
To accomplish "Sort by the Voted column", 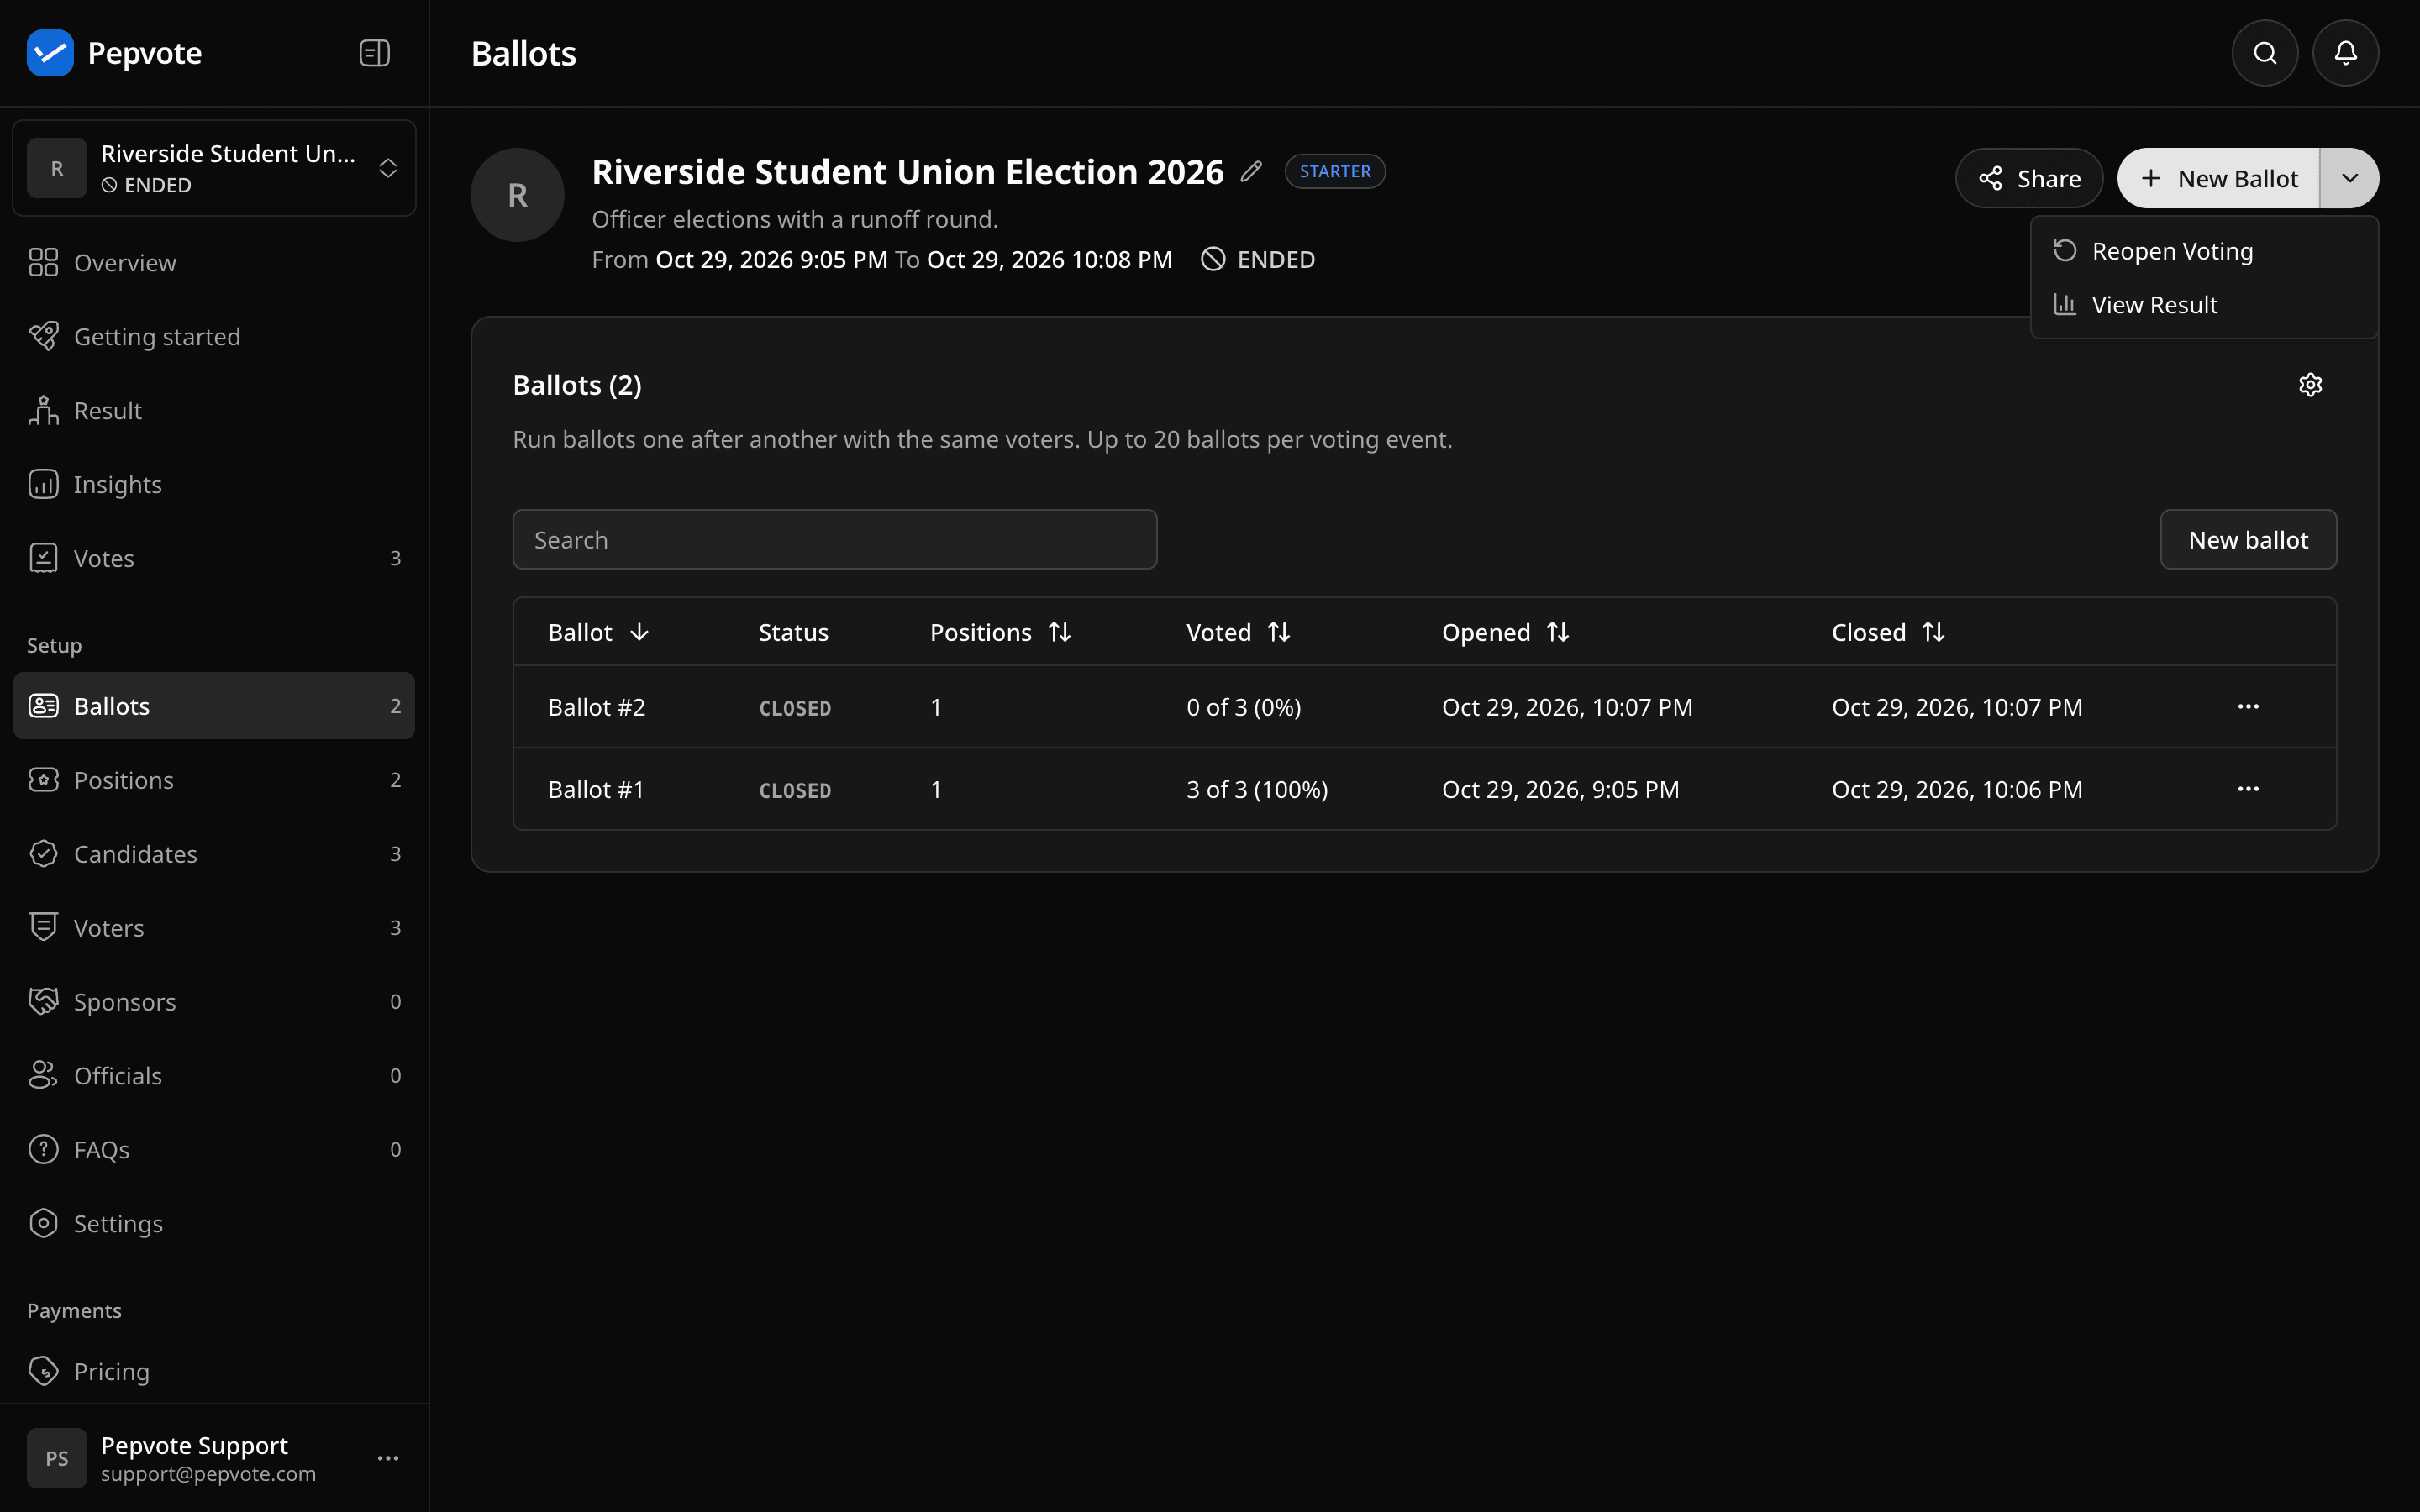I will (x=1238, y=632).
